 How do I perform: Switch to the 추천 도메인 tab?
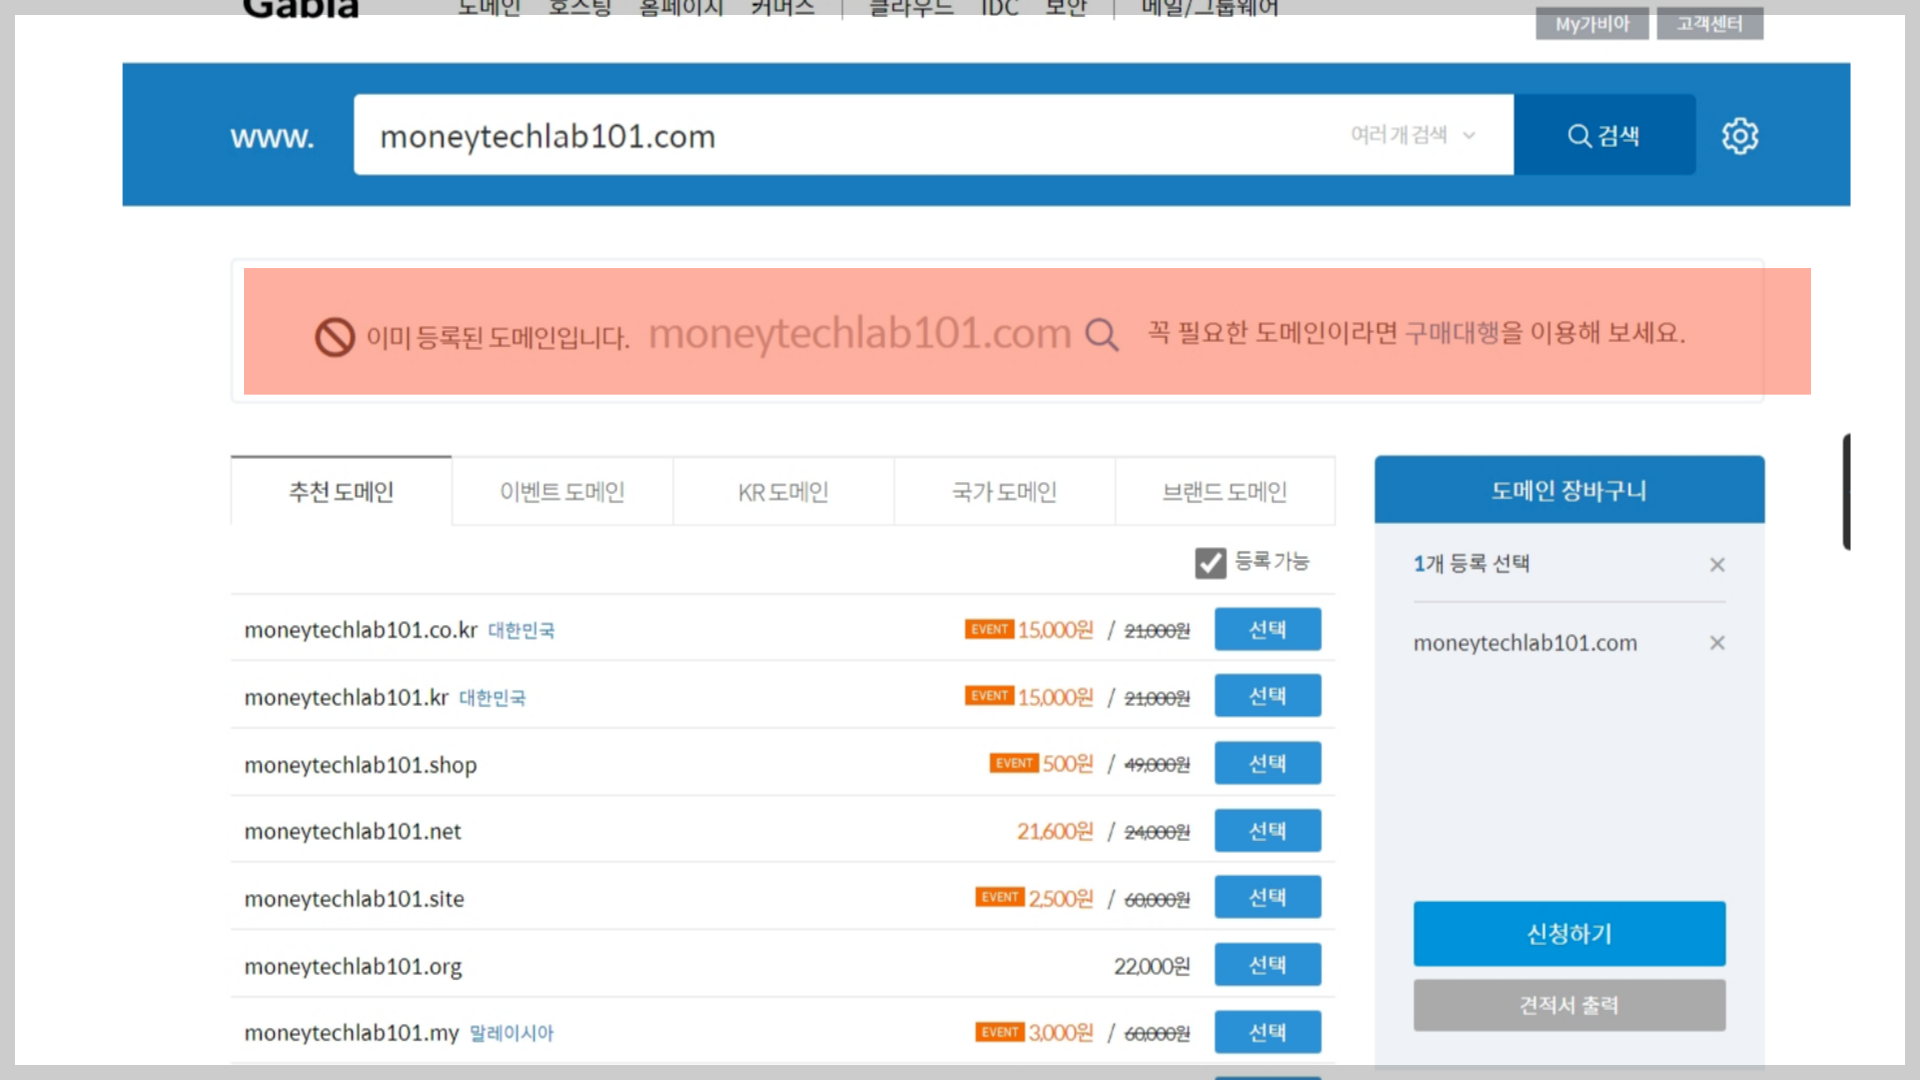341,491
